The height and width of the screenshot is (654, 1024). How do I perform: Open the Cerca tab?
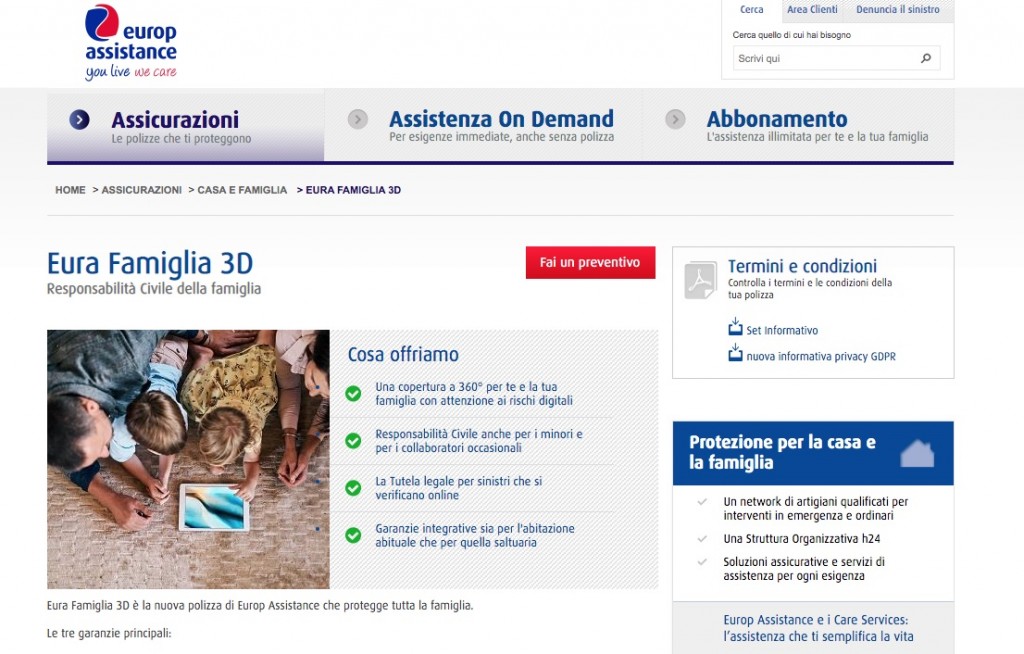pyautogui.click(x=751, y=10)
